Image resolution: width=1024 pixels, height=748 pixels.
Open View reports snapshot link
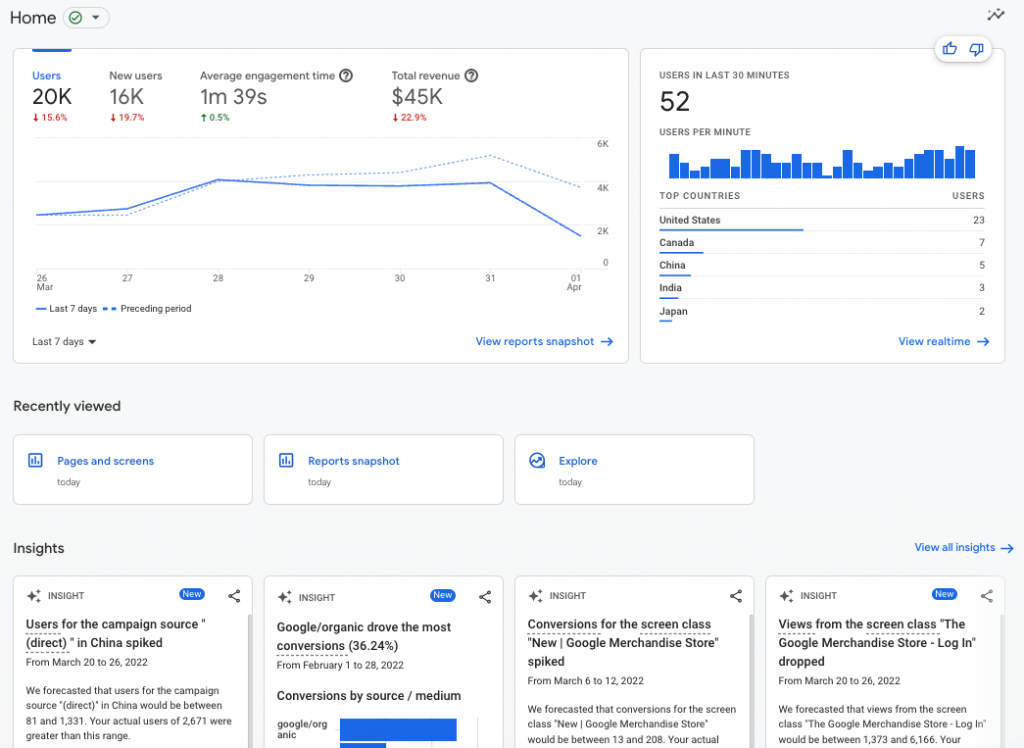(x=544, y=342)
